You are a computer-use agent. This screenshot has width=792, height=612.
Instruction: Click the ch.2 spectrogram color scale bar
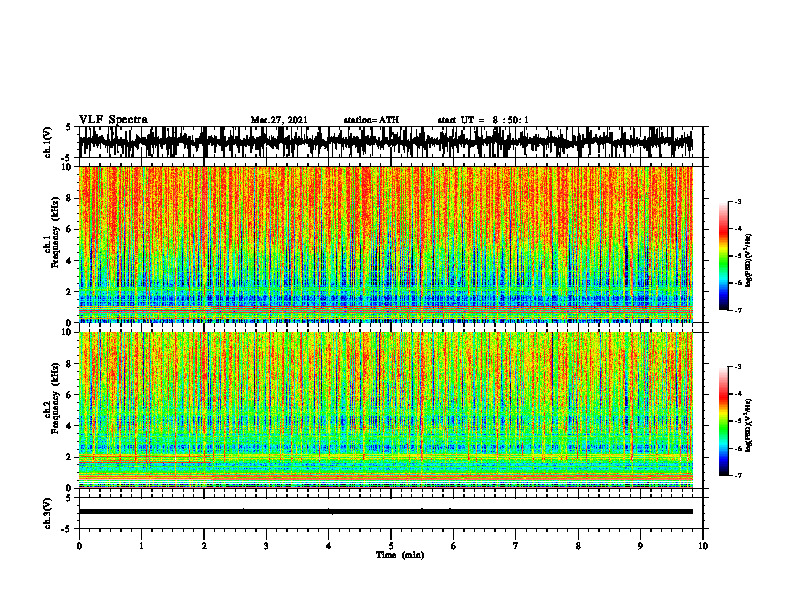723,421
